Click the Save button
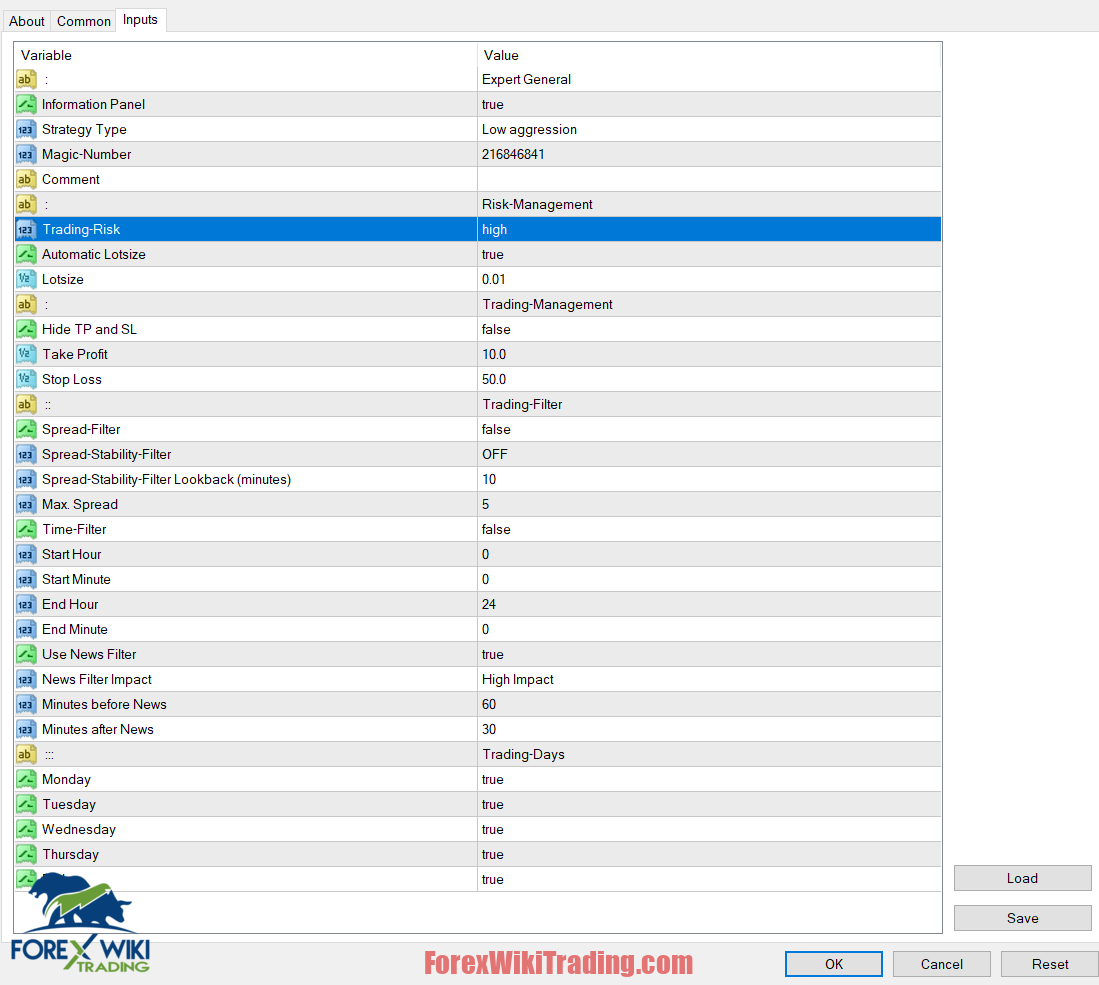 1022,918
